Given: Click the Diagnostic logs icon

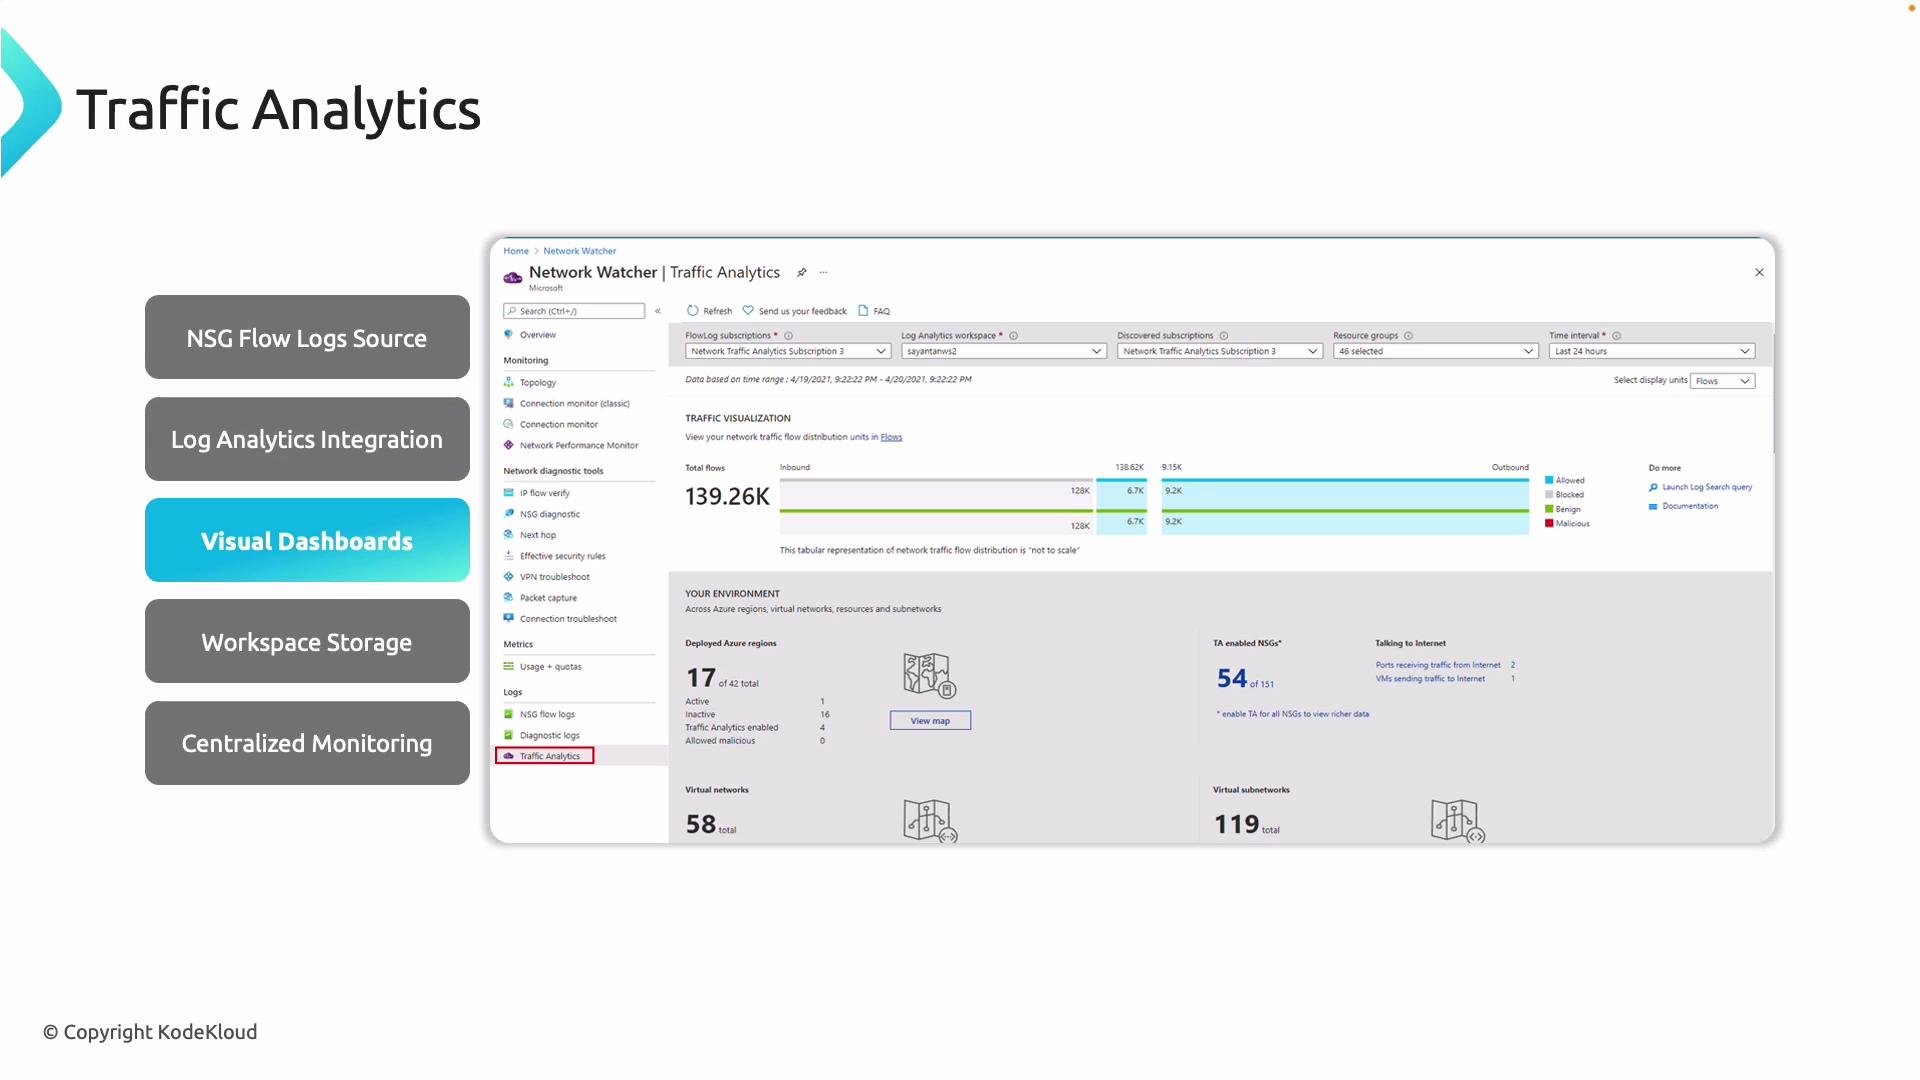Looking at the screenshot, I should (508, 735).
